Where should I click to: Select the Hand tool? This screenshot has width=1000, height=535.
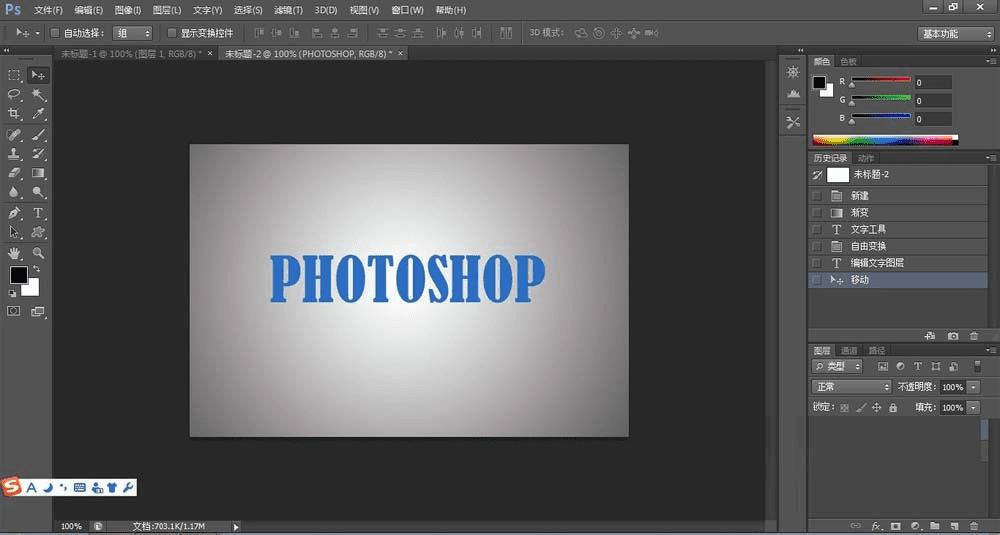14,253
